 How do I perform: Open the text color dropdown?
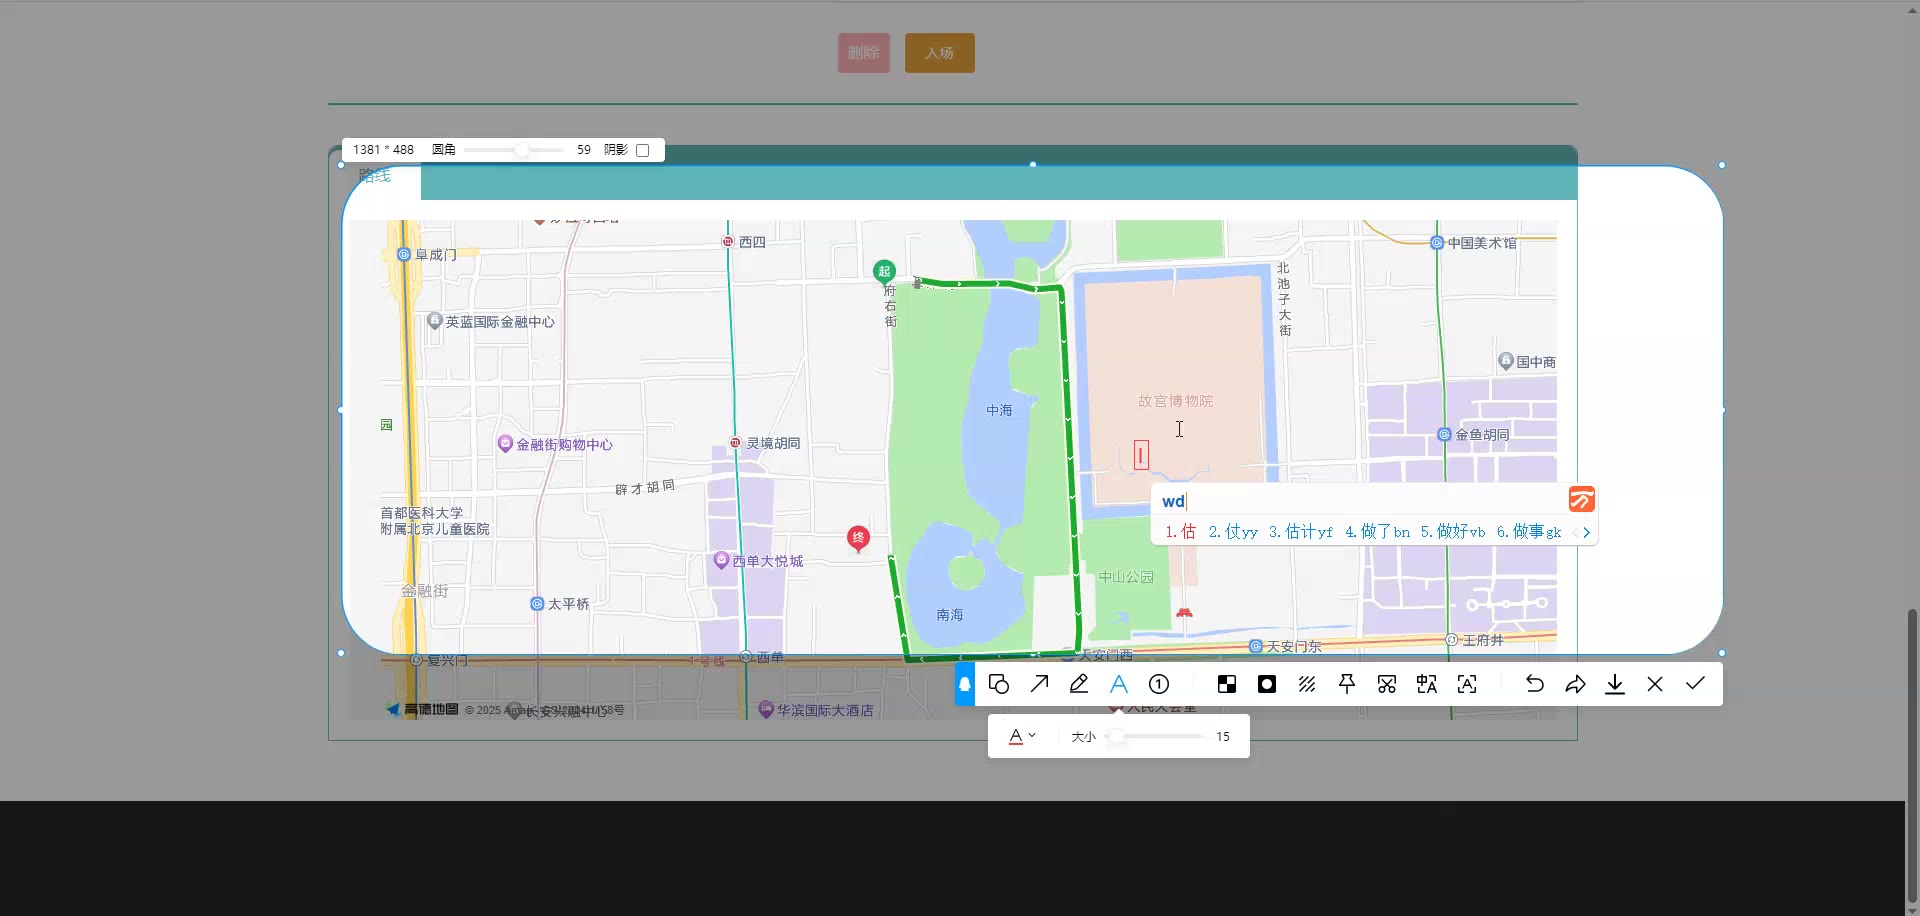click(1021, 736)
